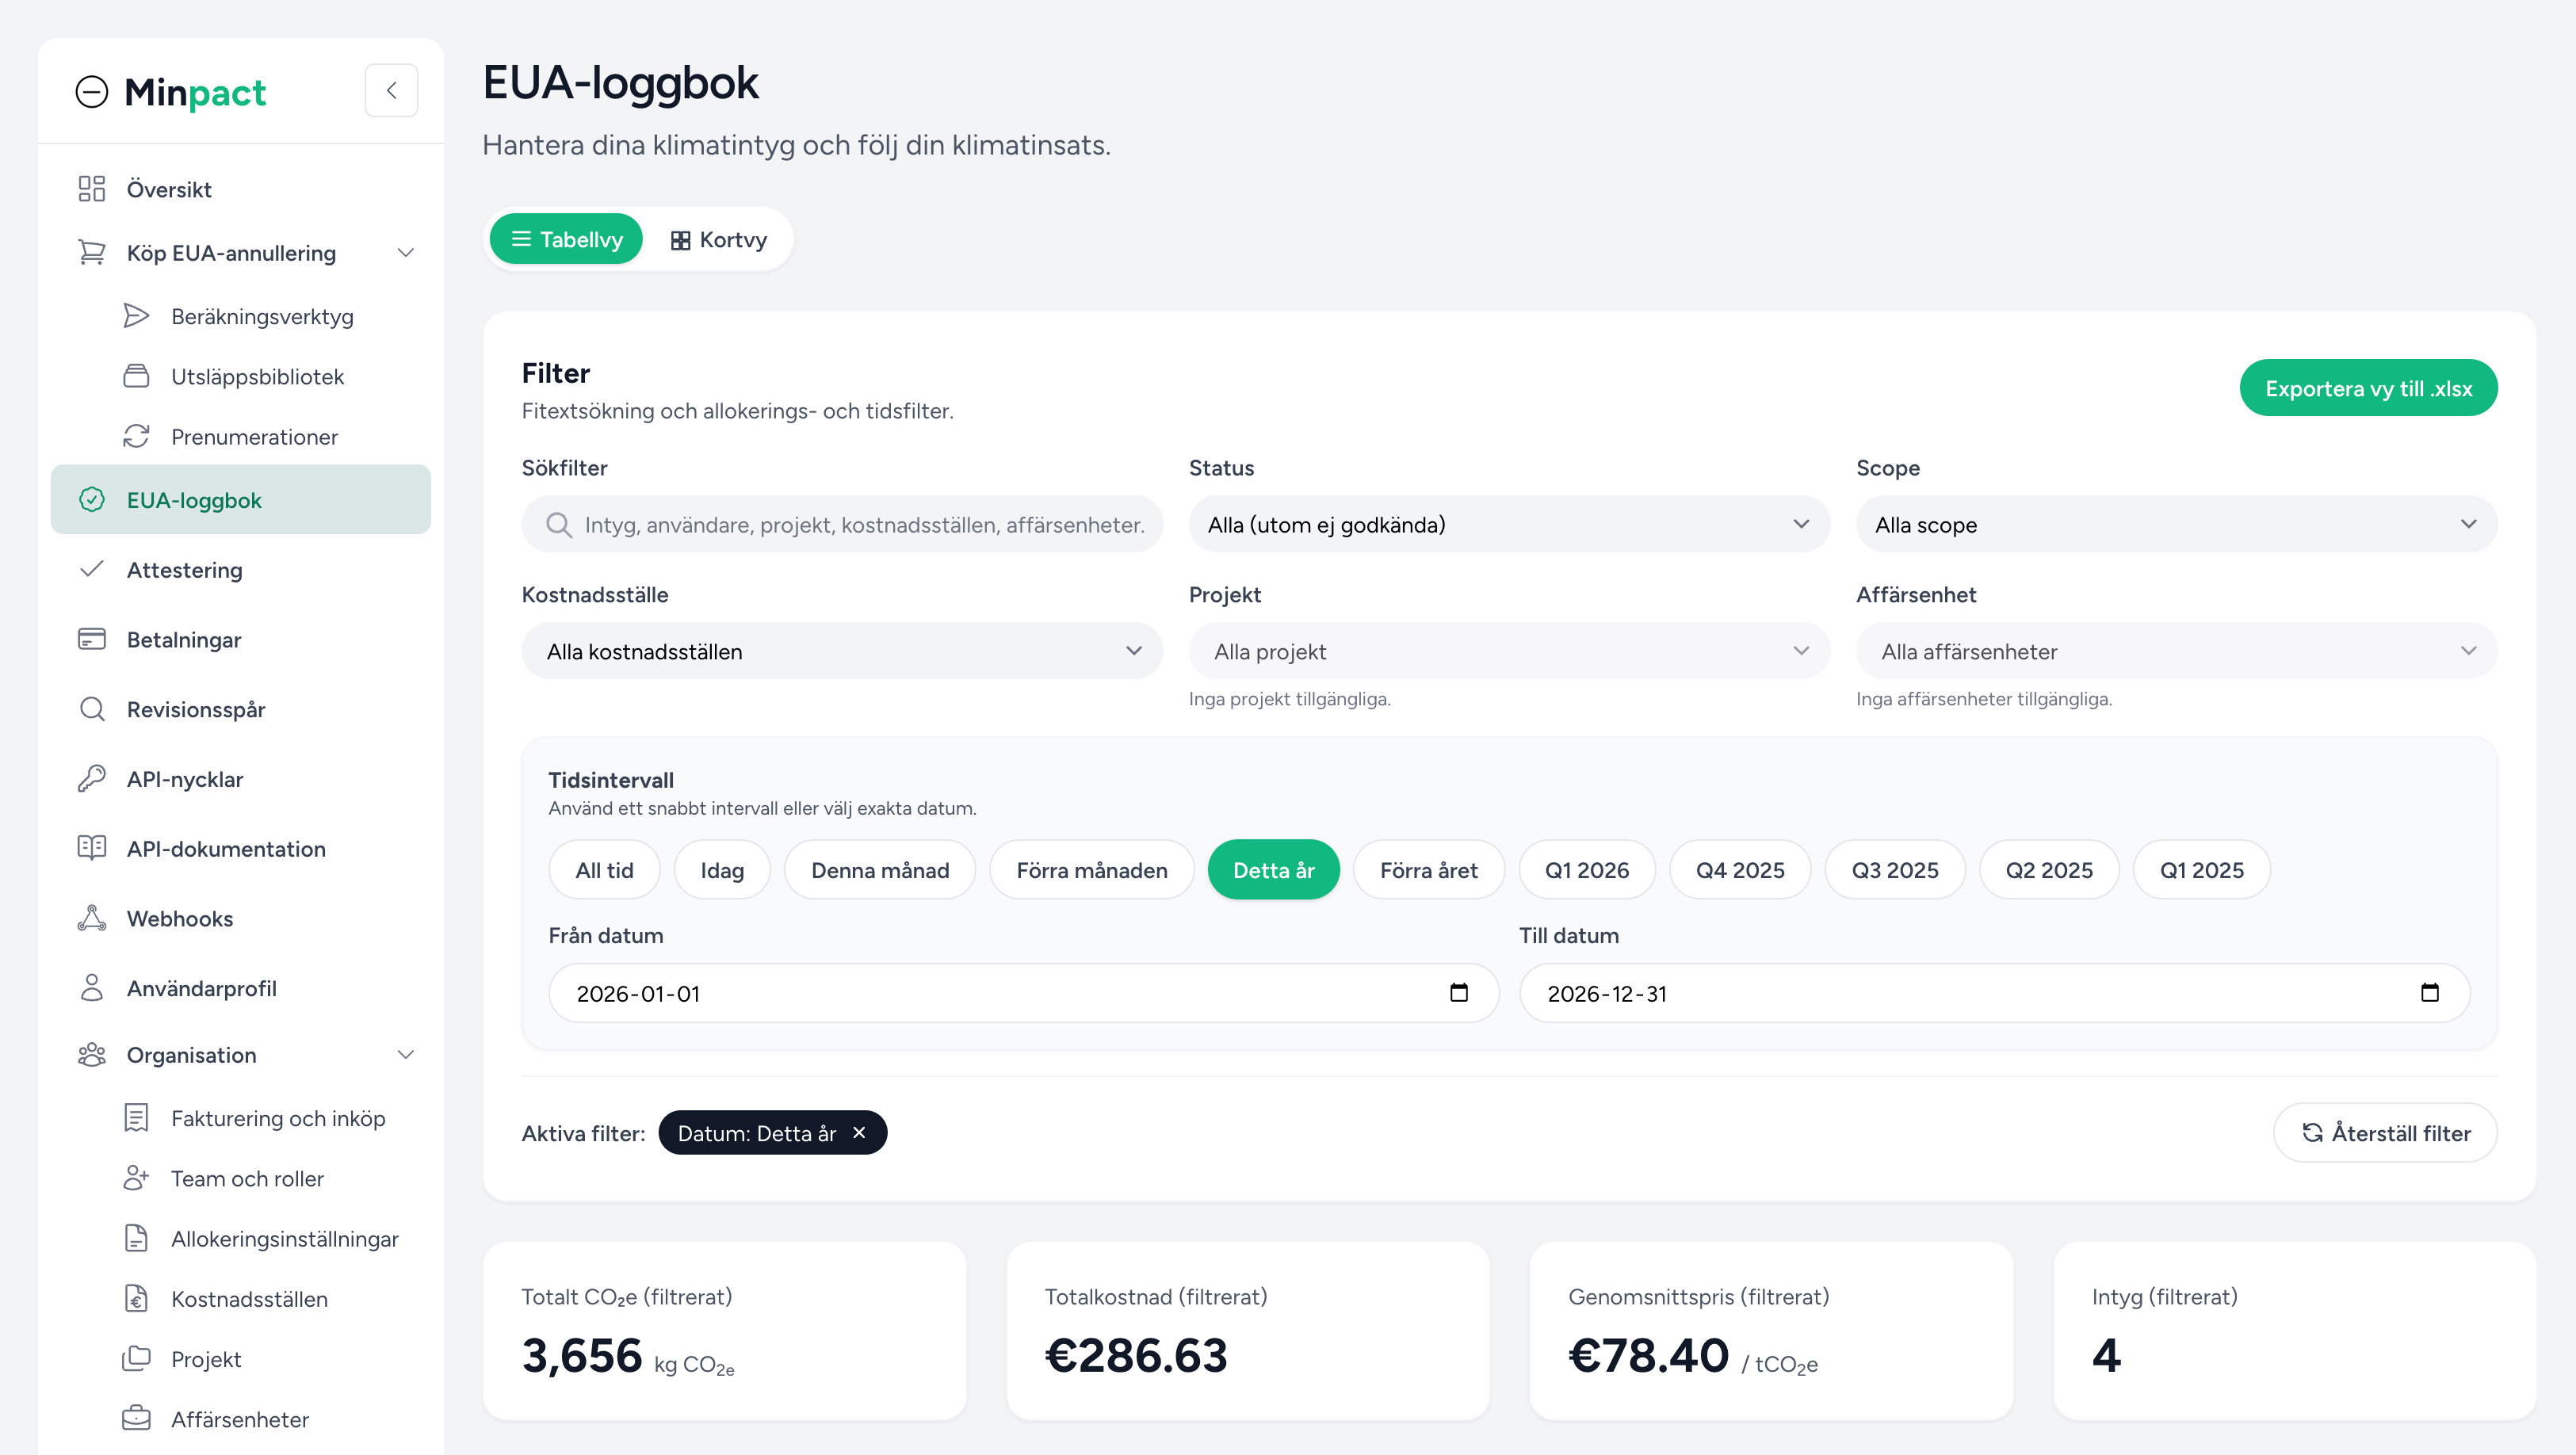Screen dimensions: 2576x1455
Task: Click the Exportera vy till .xlsx button
Action: (2368, 387)
